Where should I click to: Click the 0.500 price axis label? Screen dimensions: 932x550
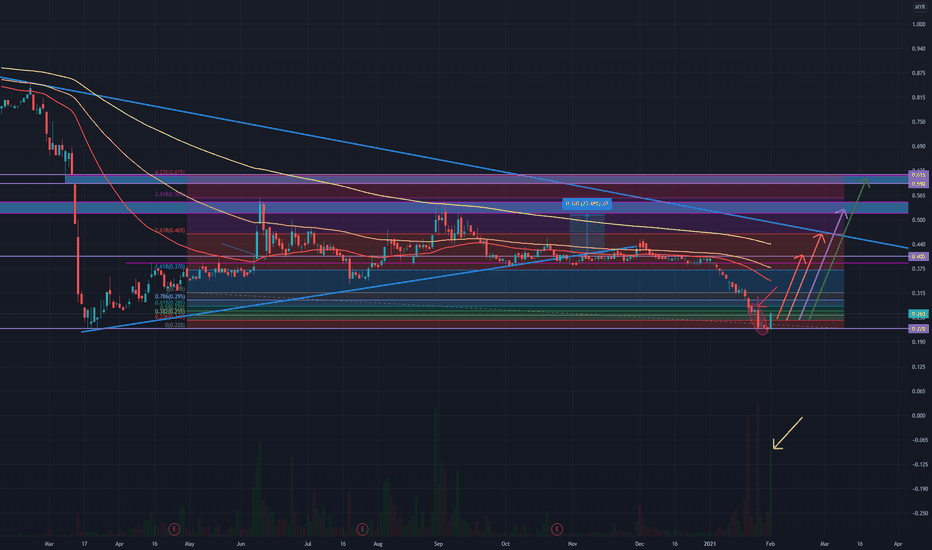click(919, 220)
